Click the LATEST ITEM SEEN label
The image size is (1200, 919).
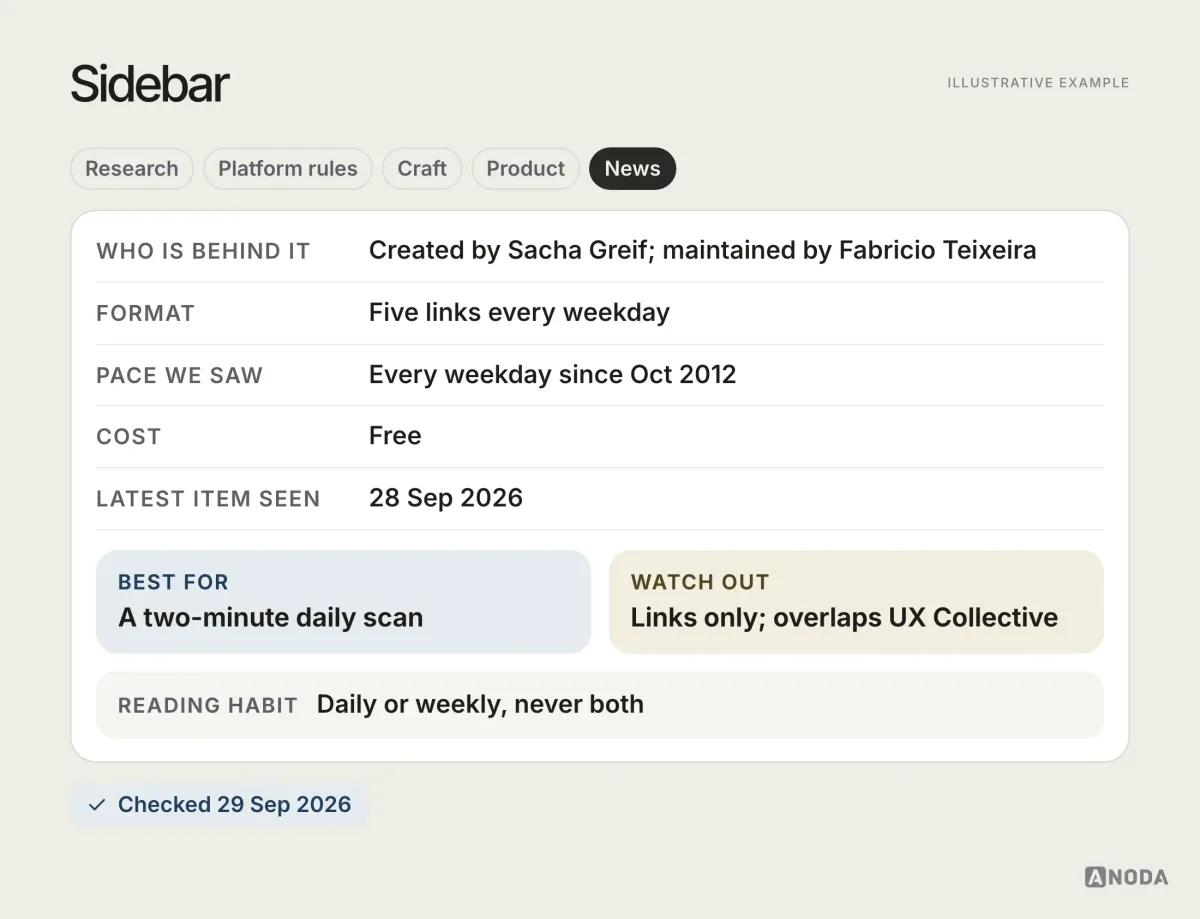click(x=208, y=499)
